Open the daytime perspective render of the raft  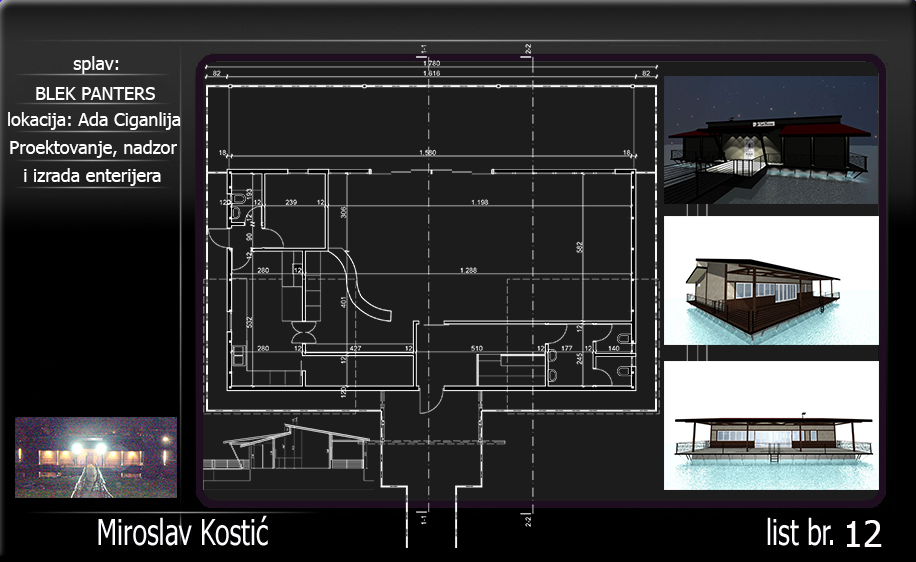coord(771,281)
